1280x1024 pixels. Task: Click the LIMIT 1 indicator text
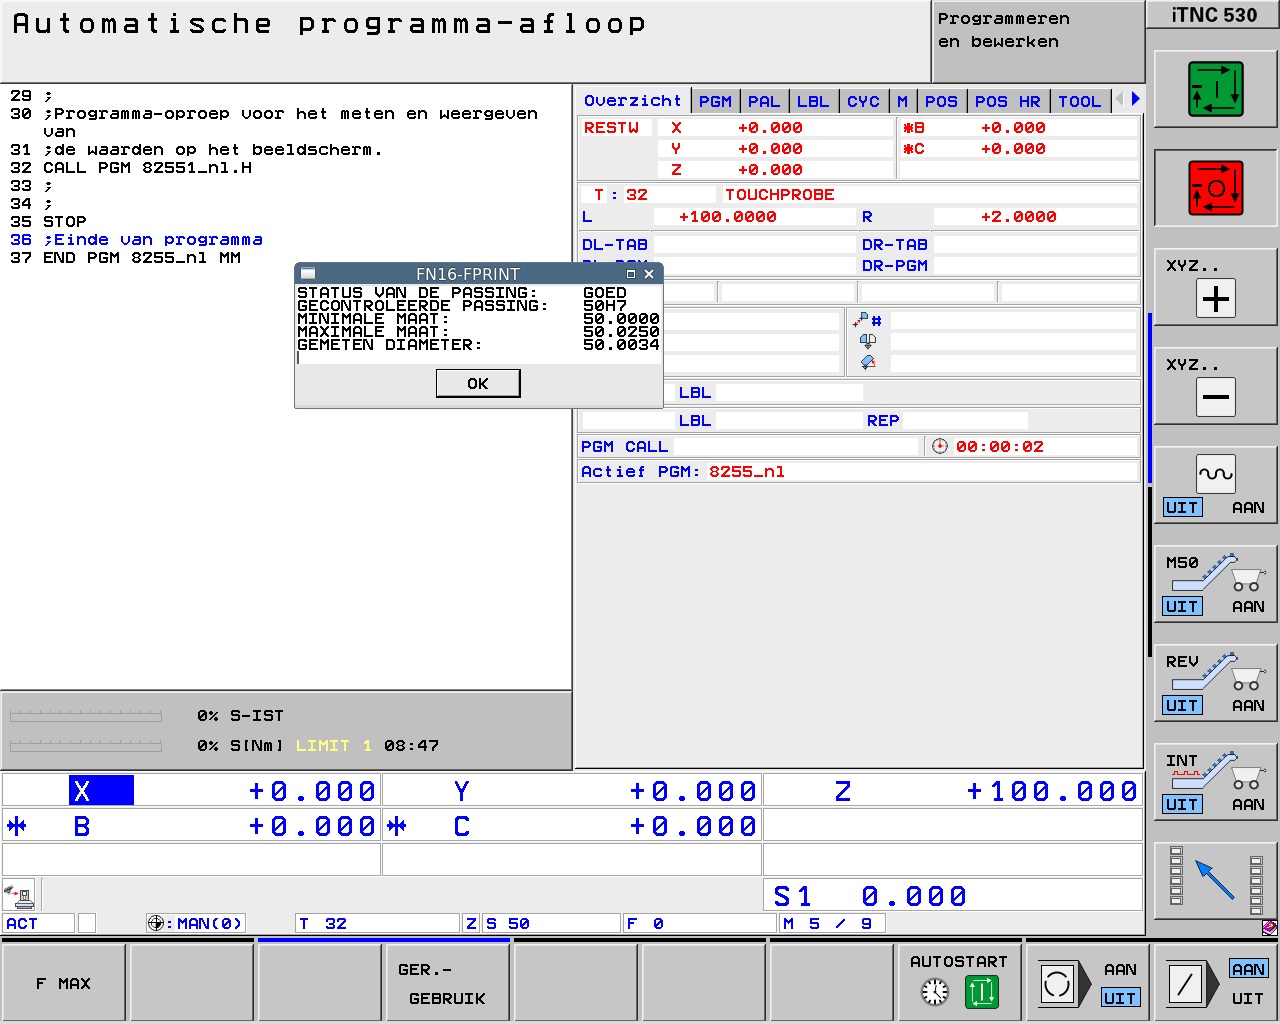[334, 746]
